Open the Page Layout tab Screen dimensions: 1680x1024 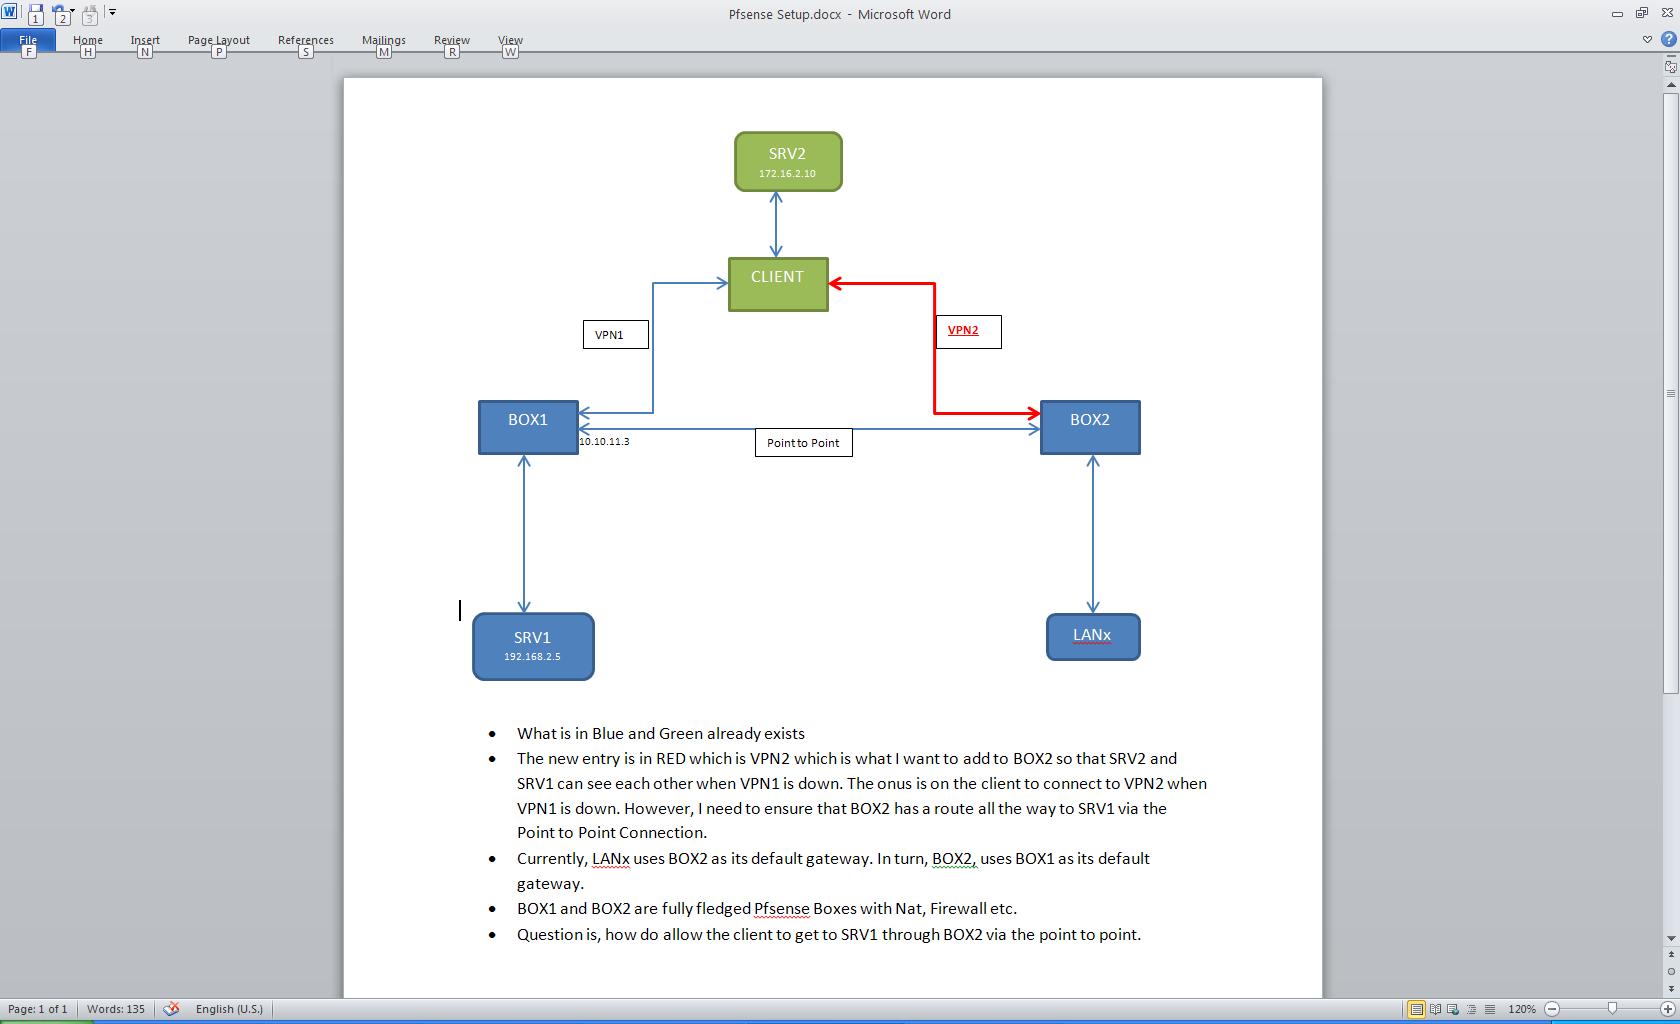coord(219,41)
